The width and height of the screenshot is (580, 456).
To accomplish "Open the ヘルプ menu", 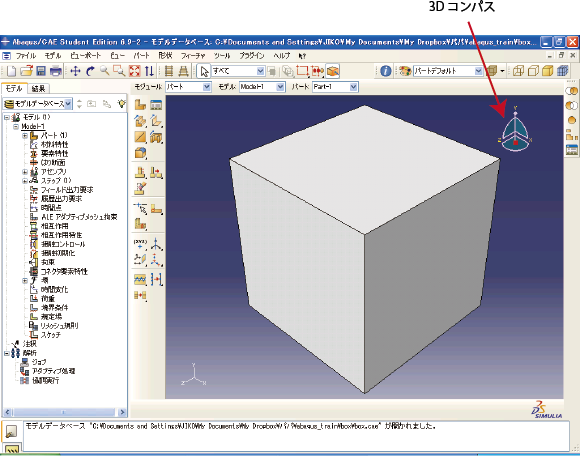I will 282,56.
